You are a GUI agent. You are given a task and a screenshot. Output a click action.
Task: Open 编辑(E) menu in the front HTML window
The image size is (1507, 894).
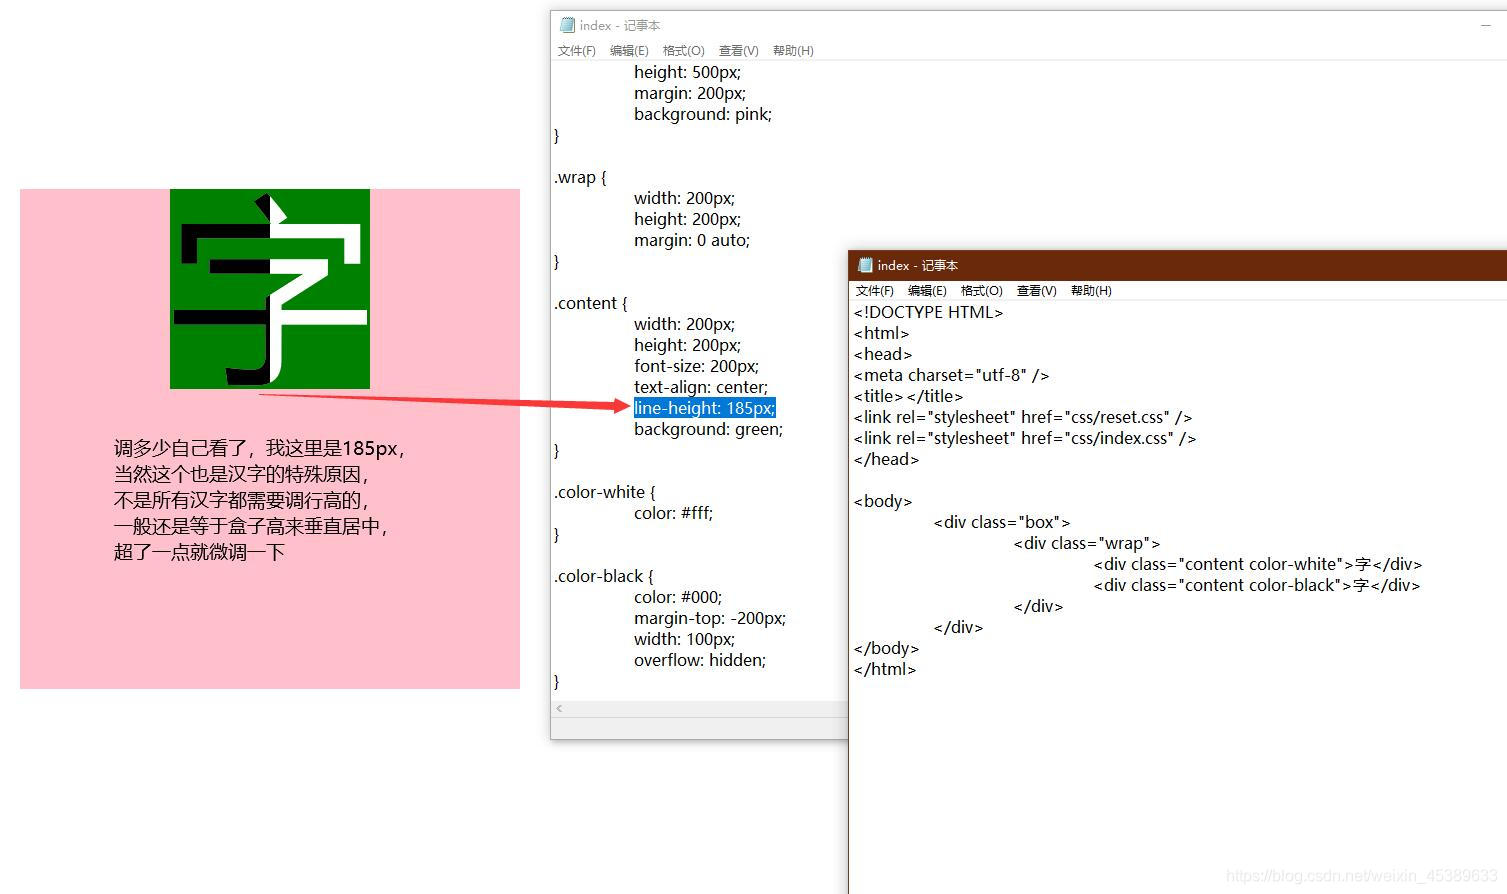(x=927, y=291)
